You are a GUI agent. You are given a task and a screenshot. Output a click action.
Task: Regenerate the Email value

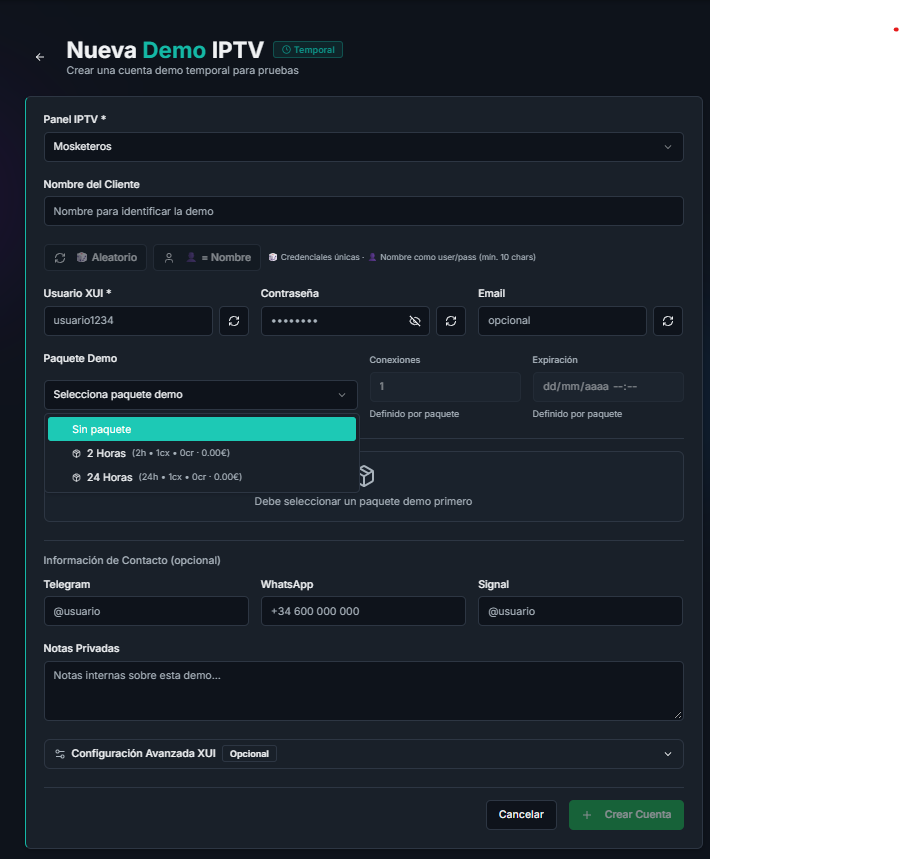pyautogui.click(x=668, y=321)
